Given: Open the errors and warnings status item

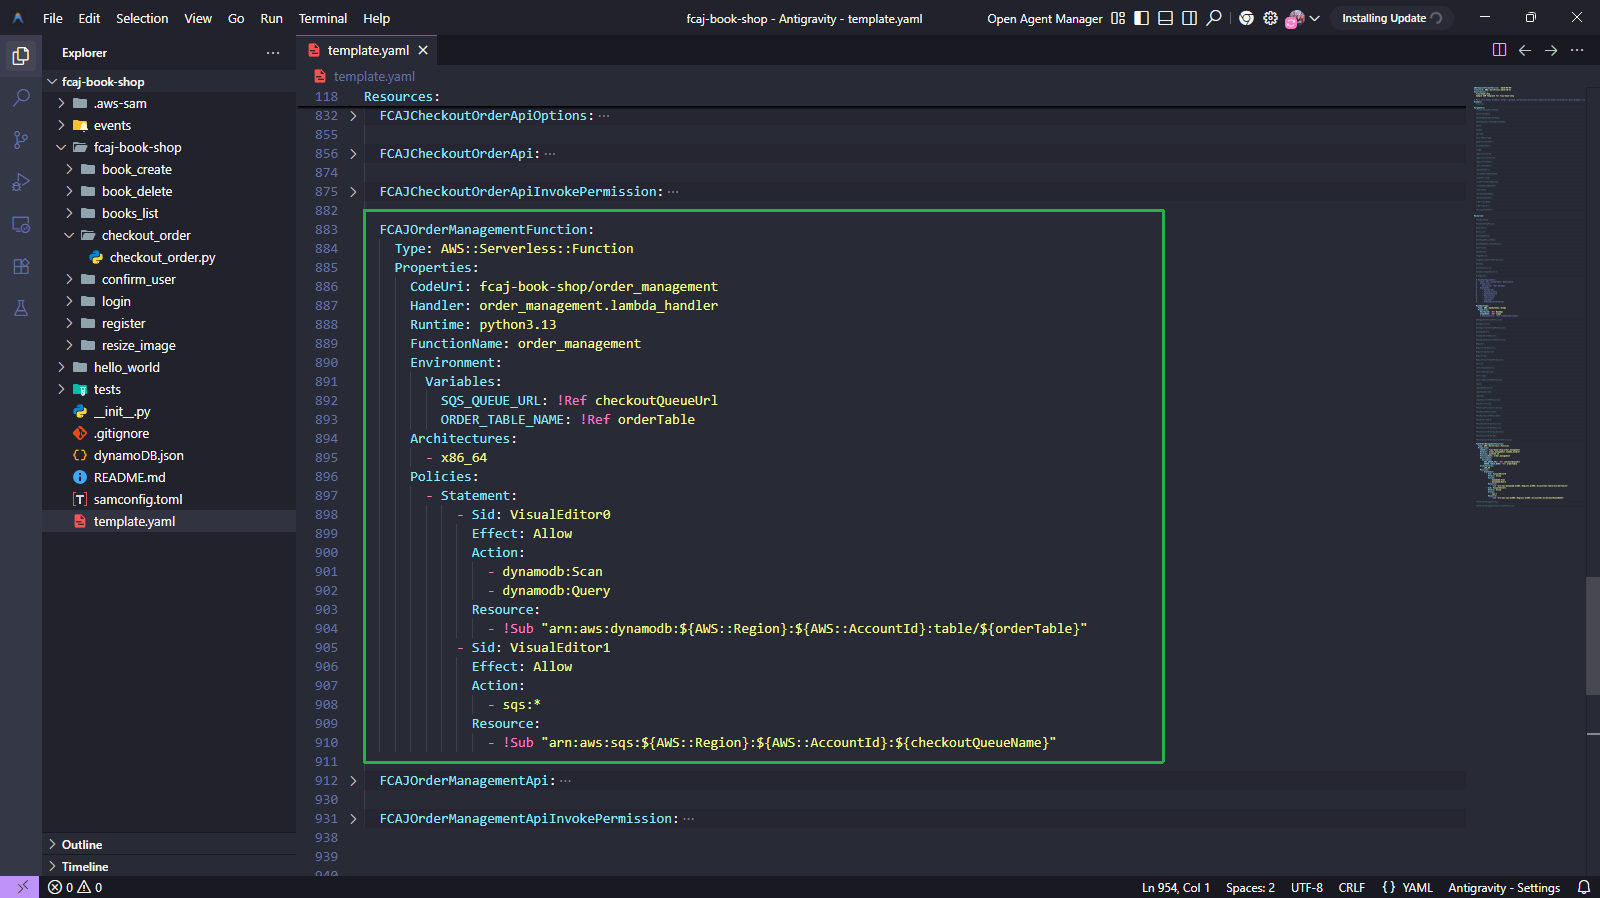Looking at the screenshot, I should pyautogui.click(x=75, y=887).
